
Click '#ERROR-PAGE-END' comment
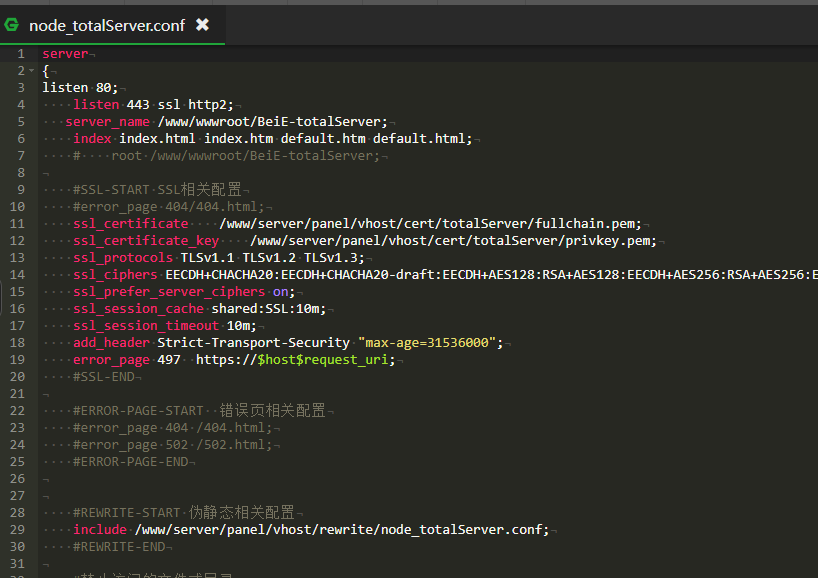point(130,462)
